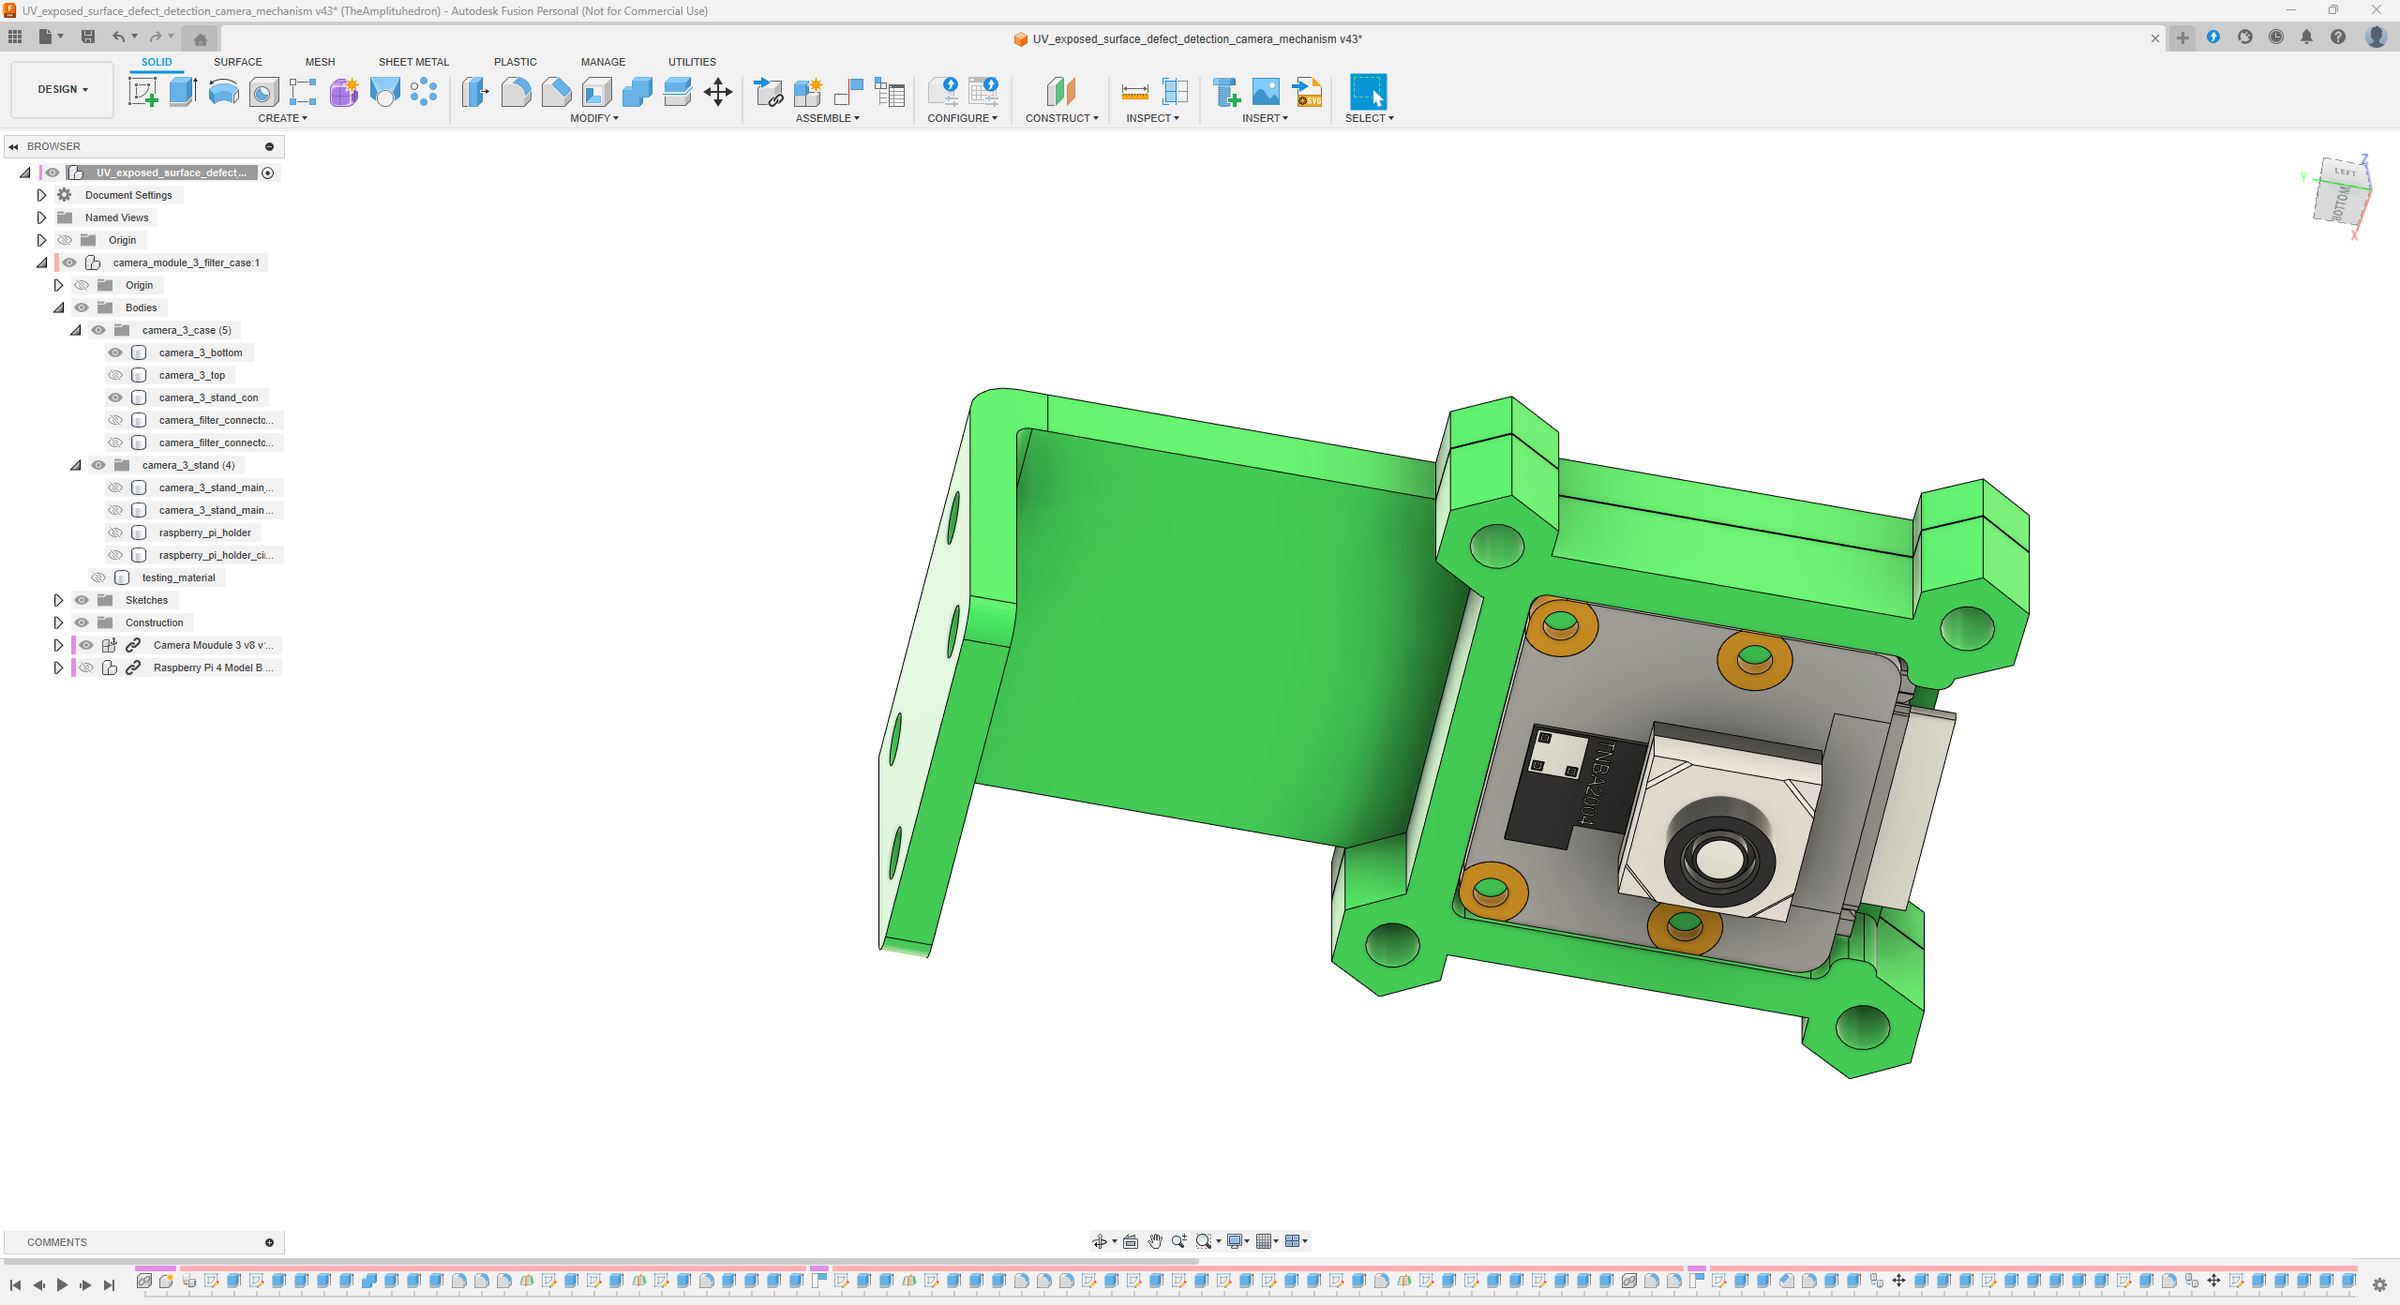Screen dimensions: 2400x1305
Task: Expand the Sketches folder
Action: click(x=58, y=600)
